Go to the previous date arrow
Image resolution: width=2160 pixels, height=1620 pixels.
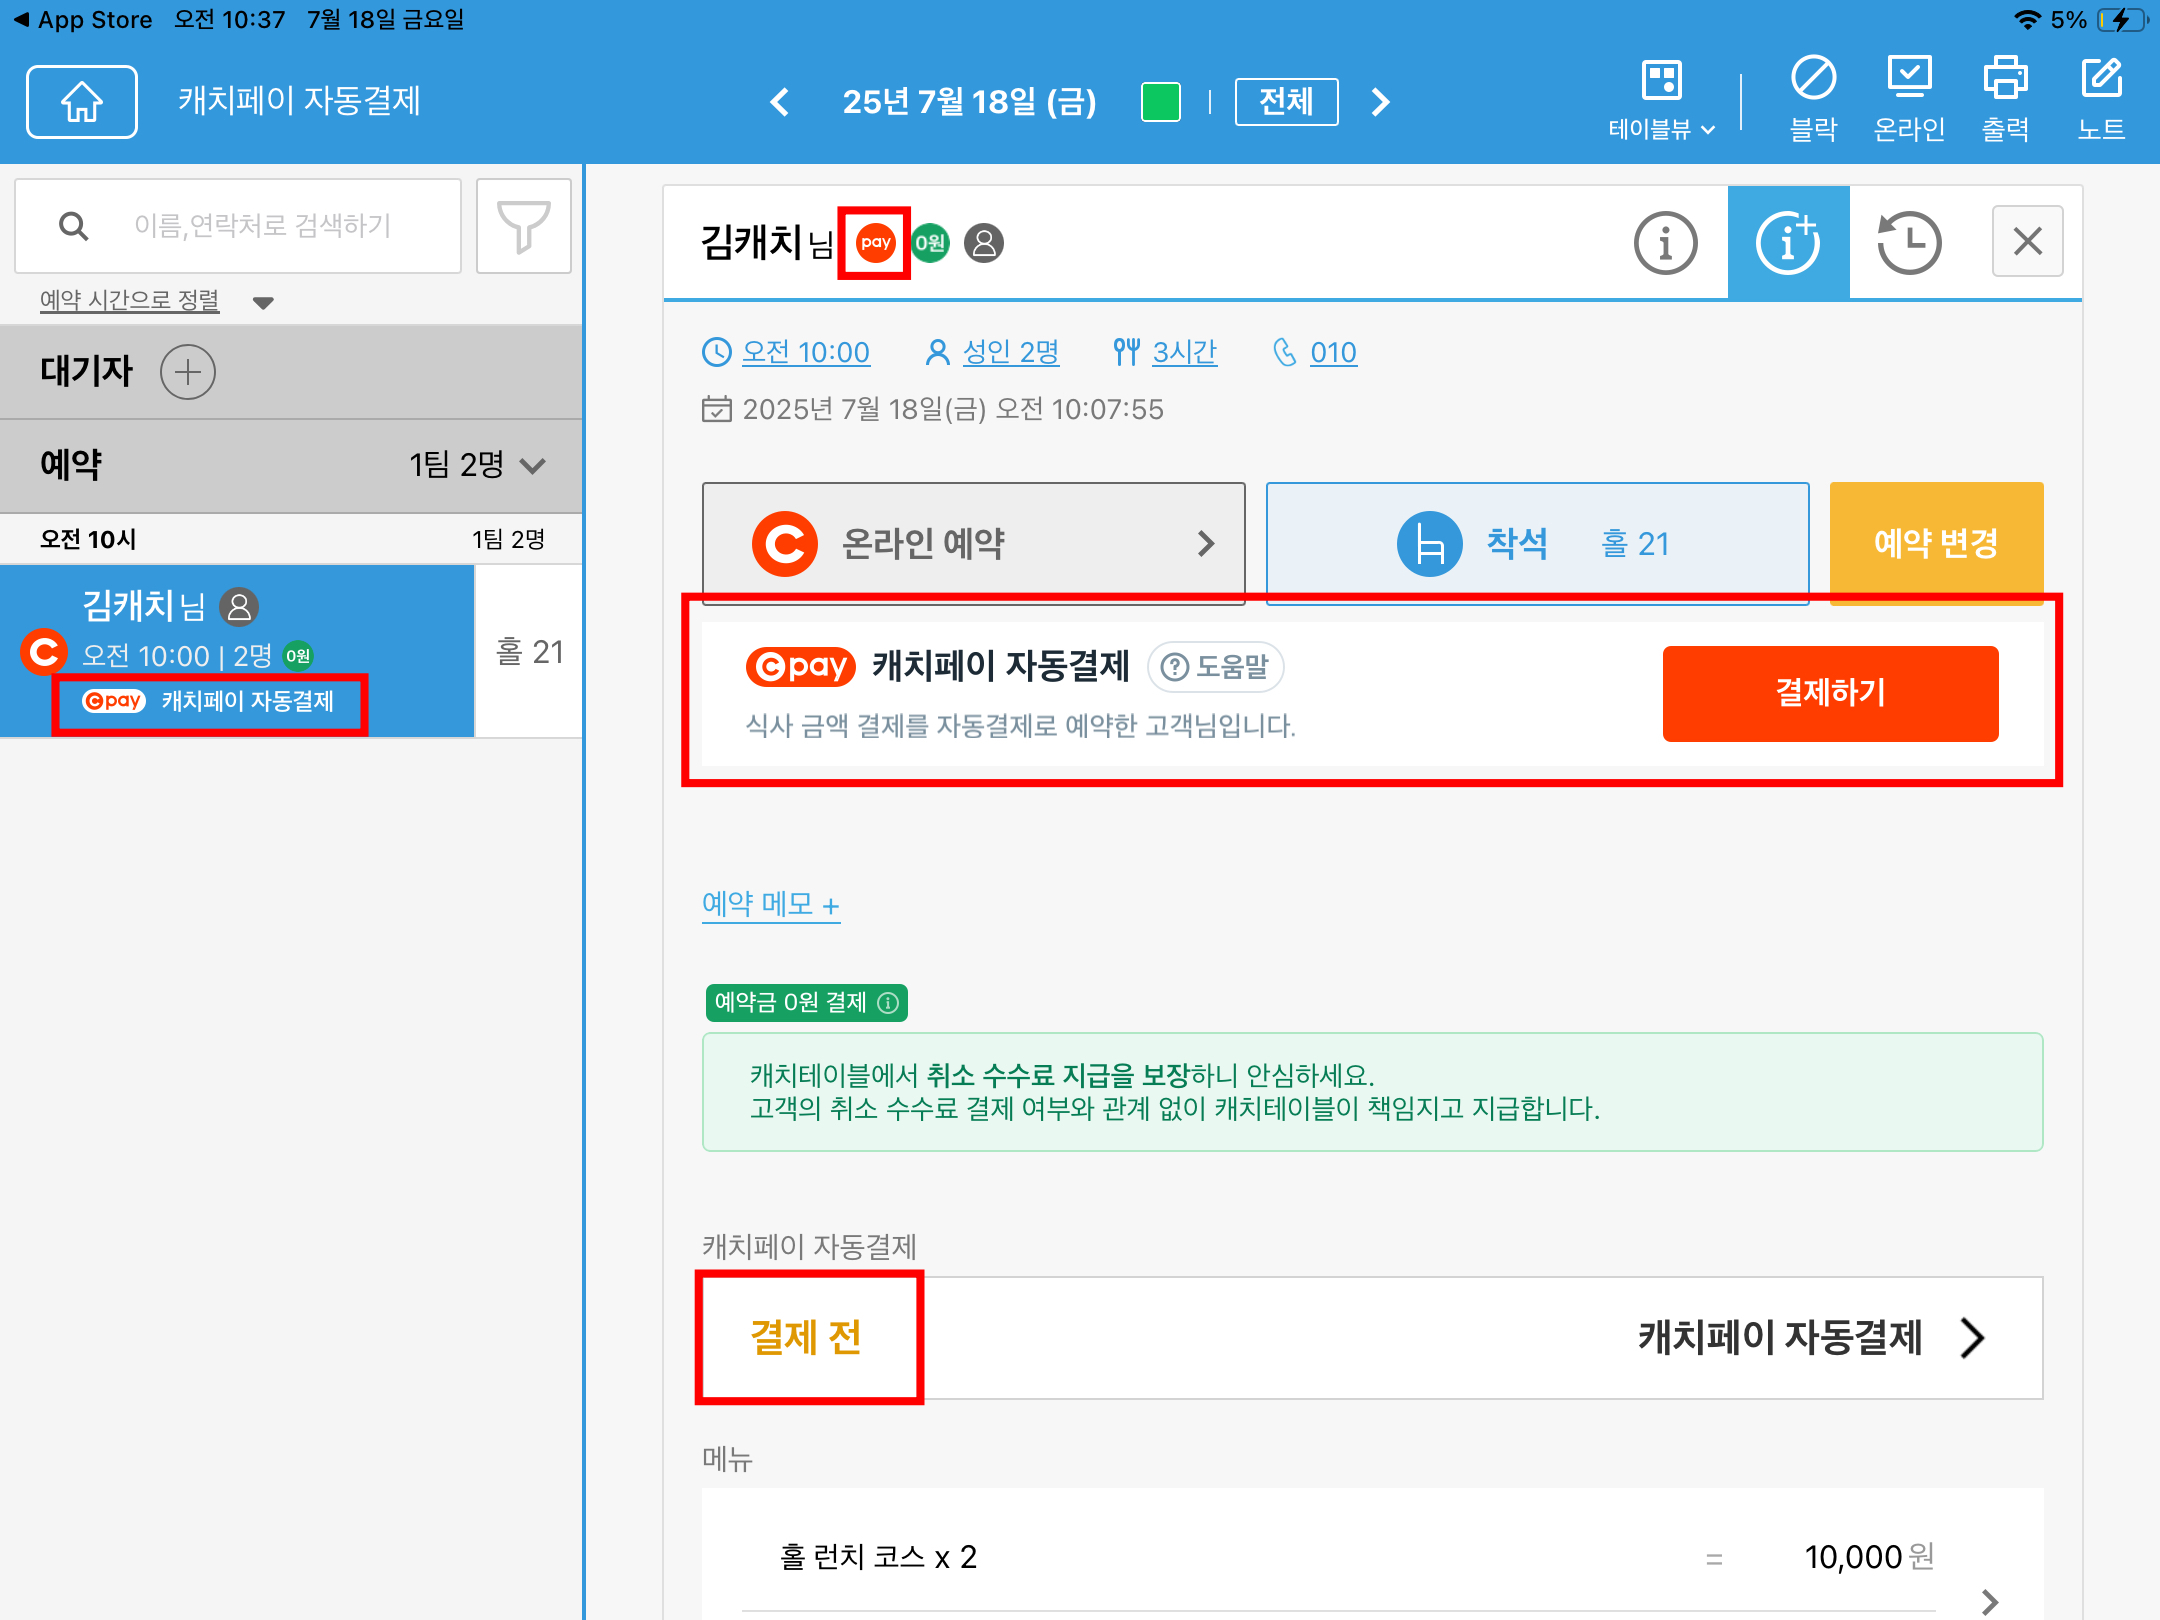(x=780, y=101)
